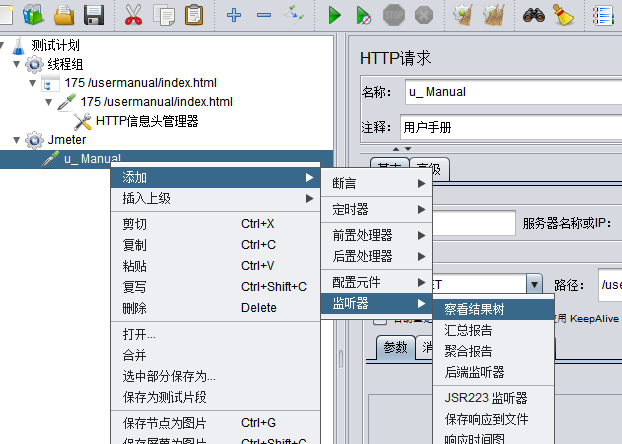Choose 复写 from context menu
Image resolution: width=622 pixels, height=444 pixels.
tap(215, 286)
